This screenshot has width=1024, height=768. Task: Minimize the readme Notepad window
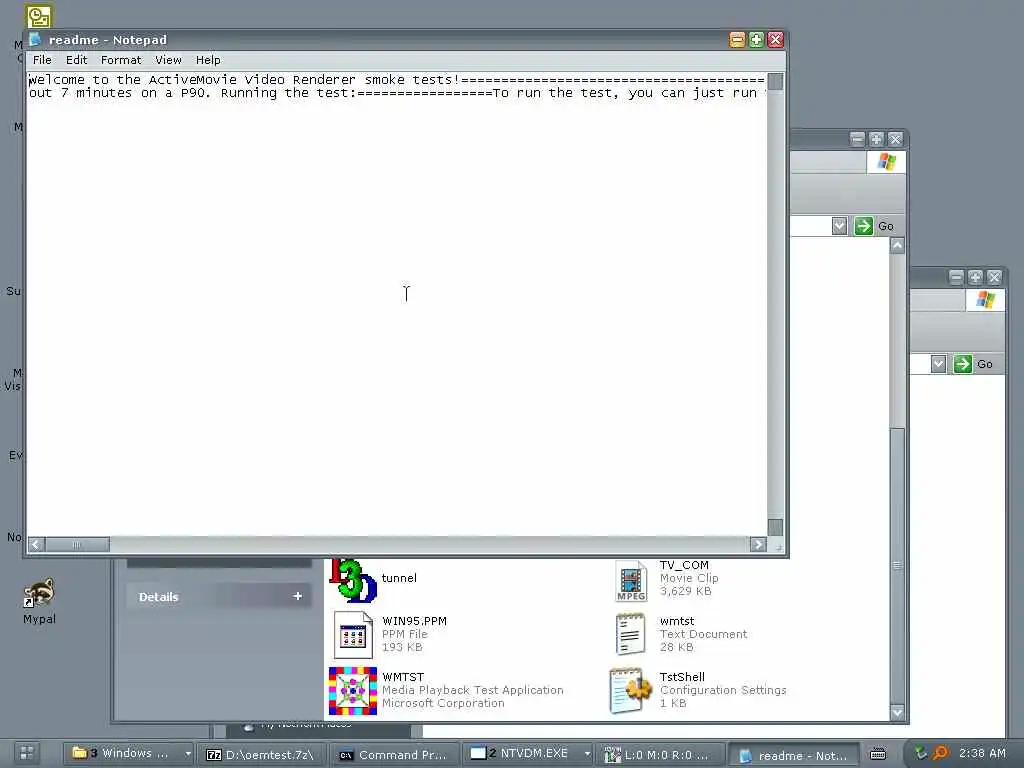(x=737, y=40)
